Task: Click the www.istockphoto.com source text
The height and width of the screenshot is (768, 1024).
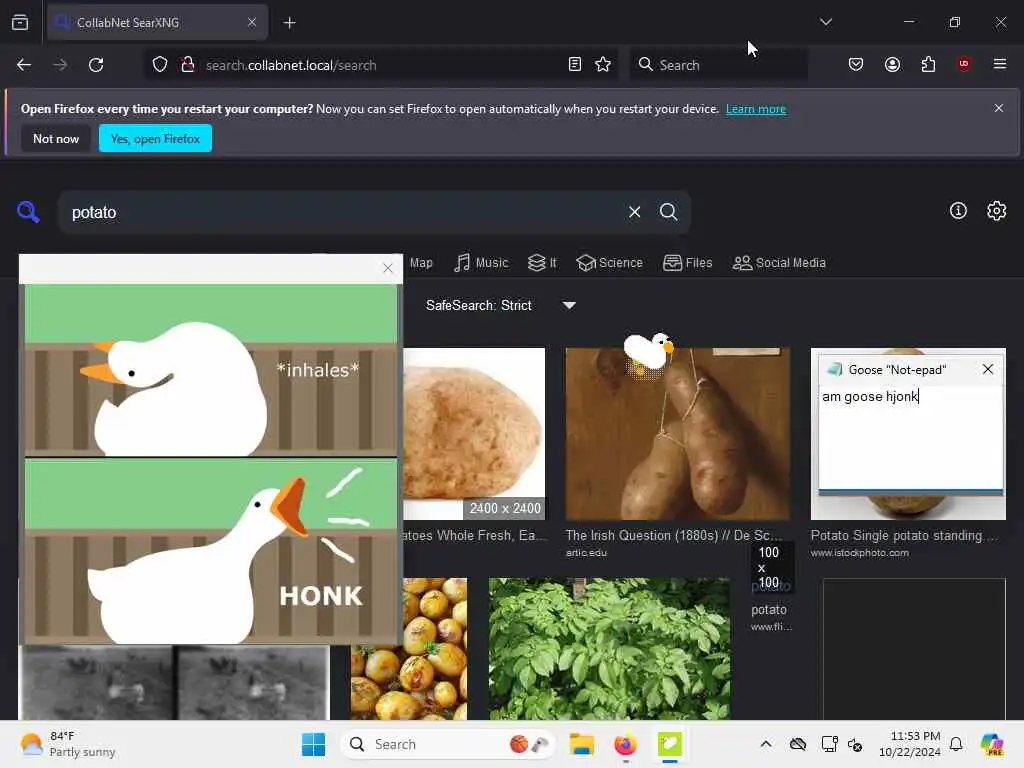Action: [x=859, y=552]
